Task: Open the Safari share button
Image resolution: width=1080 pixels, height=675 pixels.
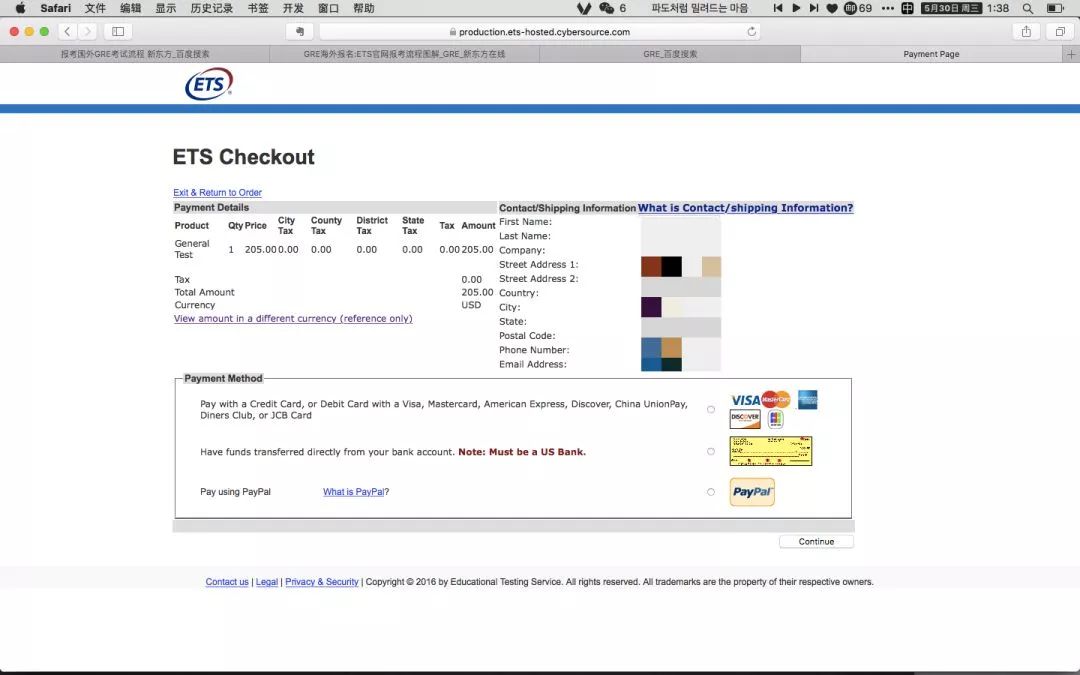Action: [x=1026, y=32]
